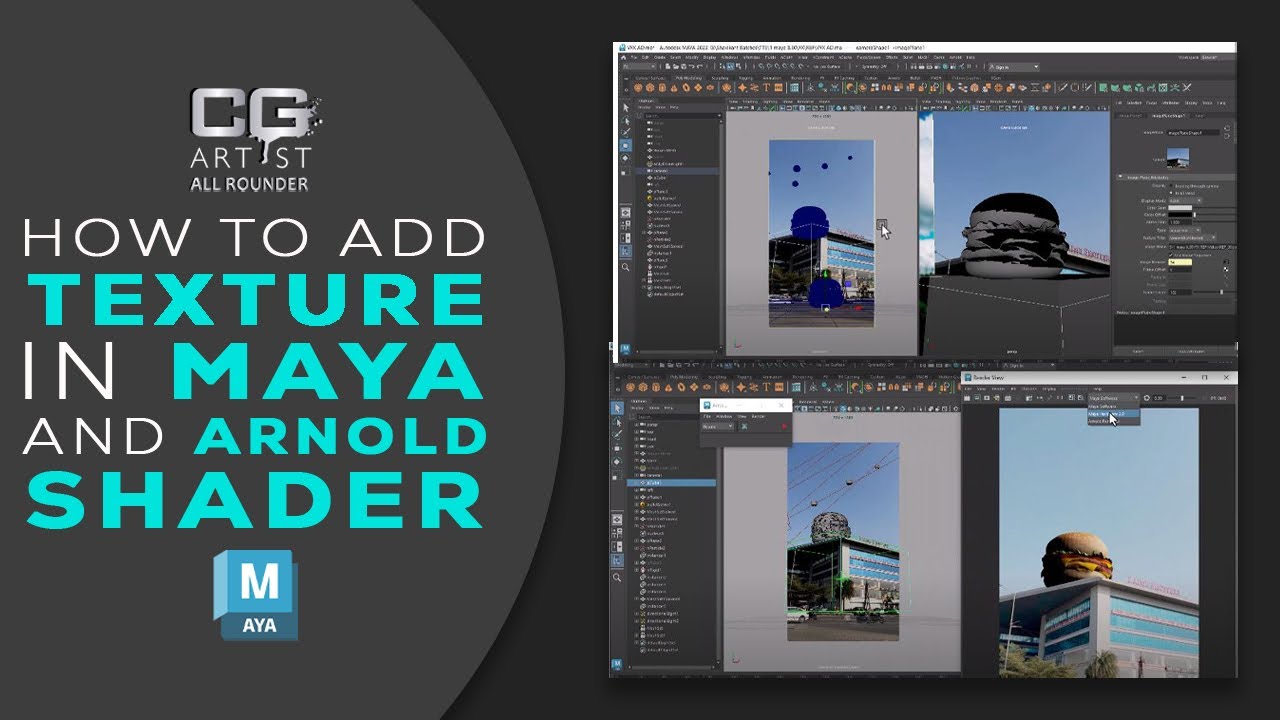Select the highlighted pCube1 row in lower Outliner
This screenshot has height=720, width=1280.
coord(672,483)
